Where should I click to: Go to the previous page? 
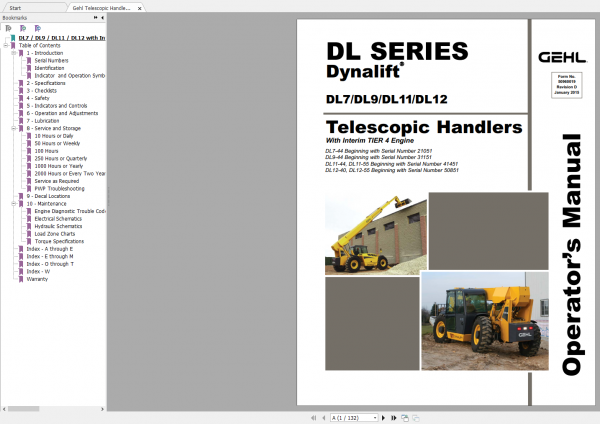[x=324, y=418]
